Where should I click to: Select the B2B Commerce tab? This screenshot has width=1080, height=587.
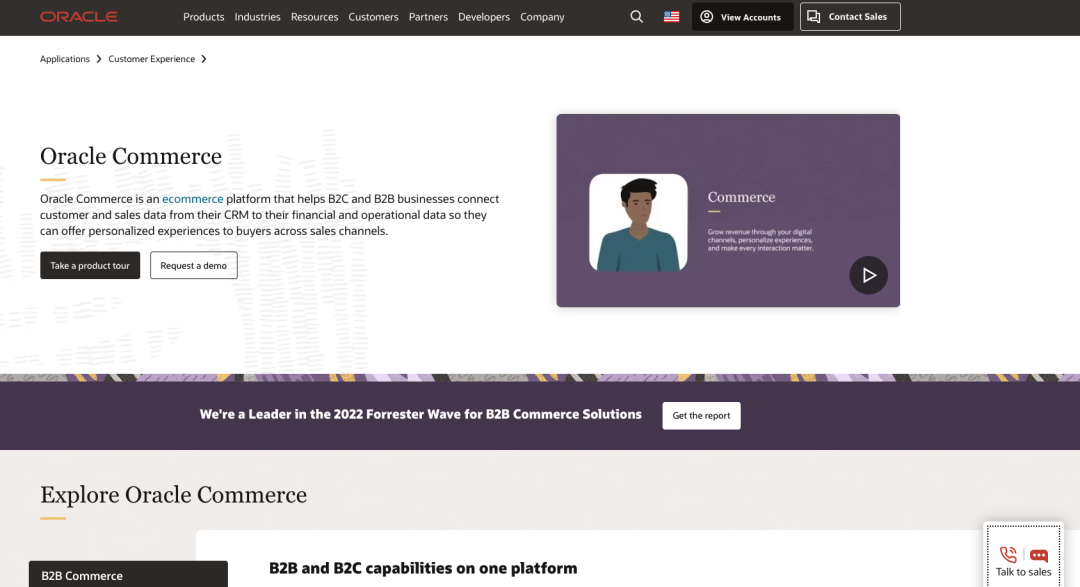[128, 575]
